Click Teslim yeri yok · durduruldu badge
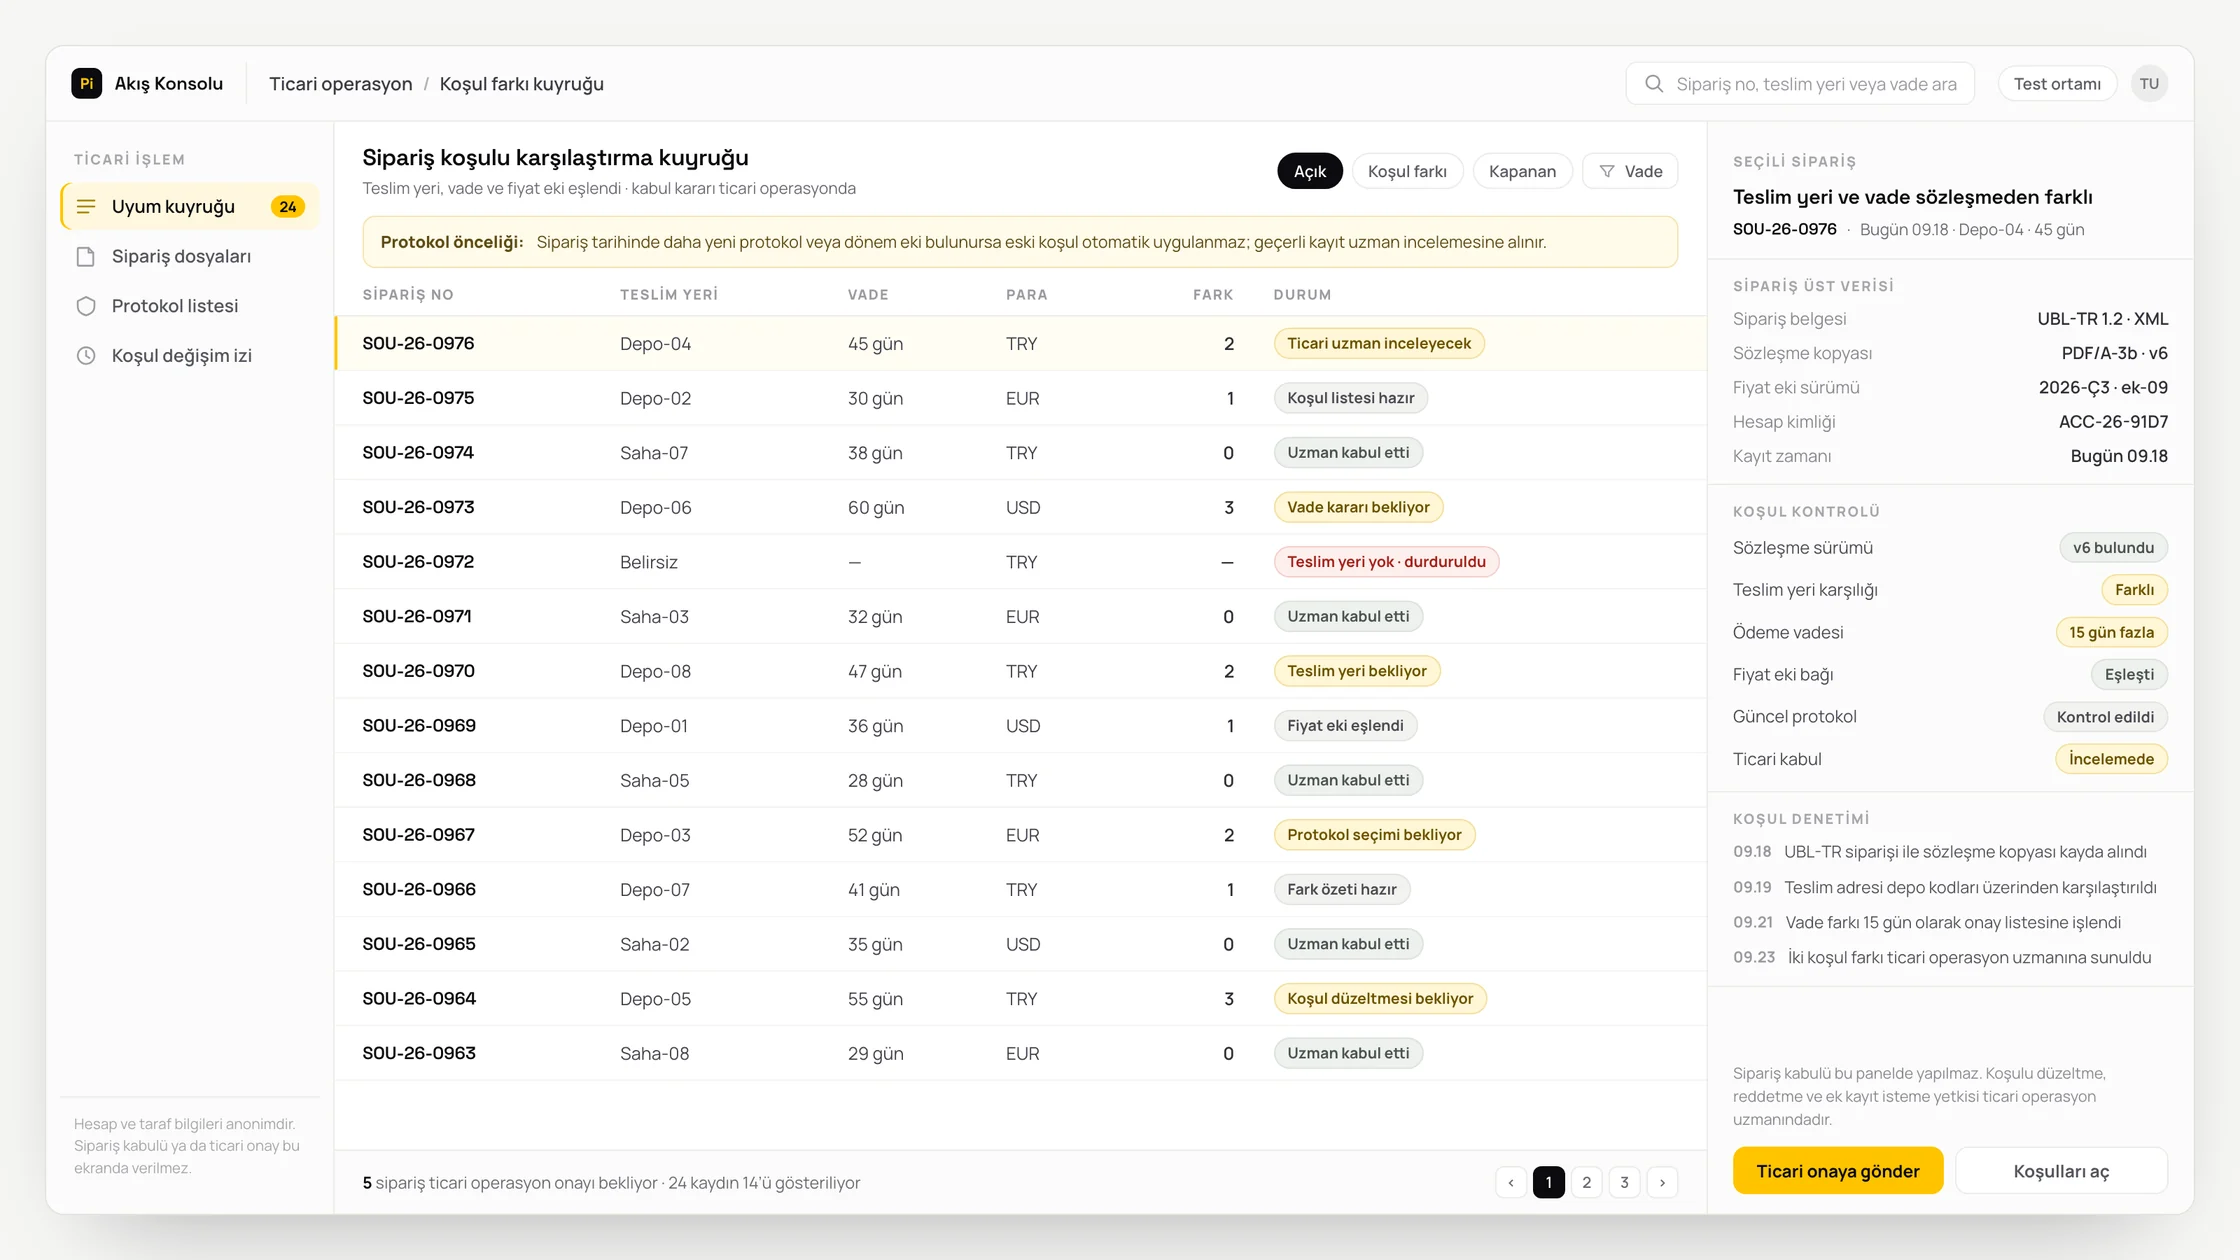This screenshot has width=2240, height=1260. point(1386,562)
